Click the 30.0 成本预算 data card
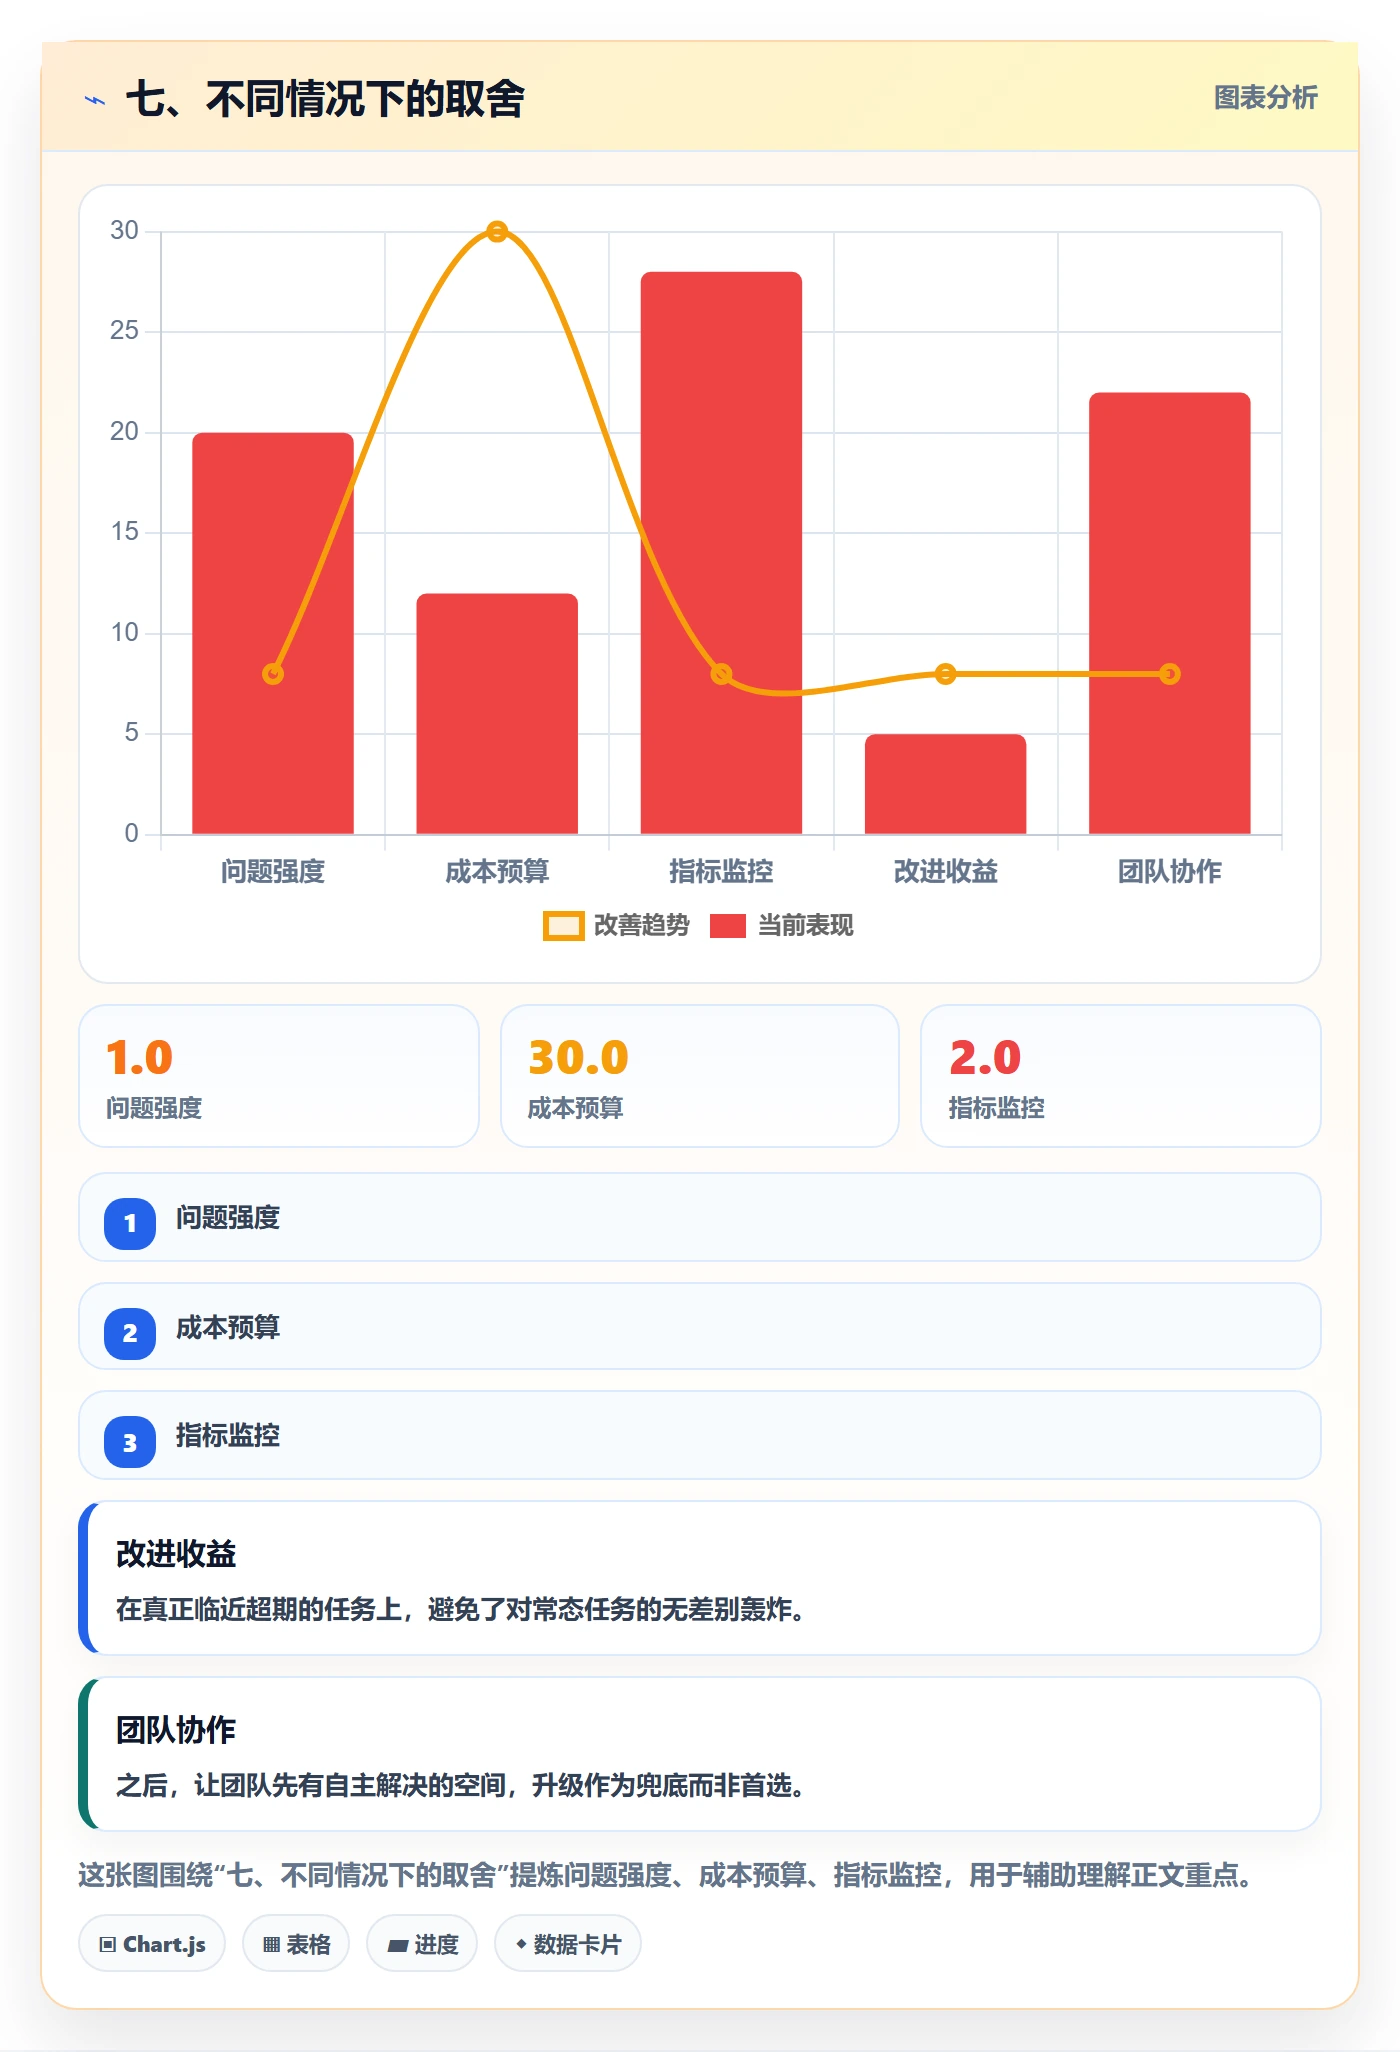Screen dimensions: 1400x2052 click(700, 1076)
